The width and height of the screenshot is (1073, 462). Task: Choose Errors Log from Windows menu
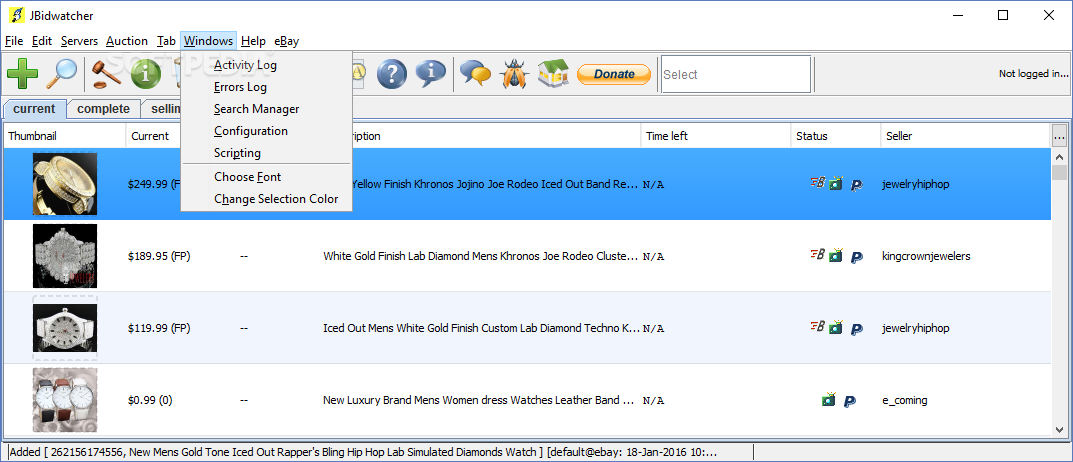click(x=267, y=87)
